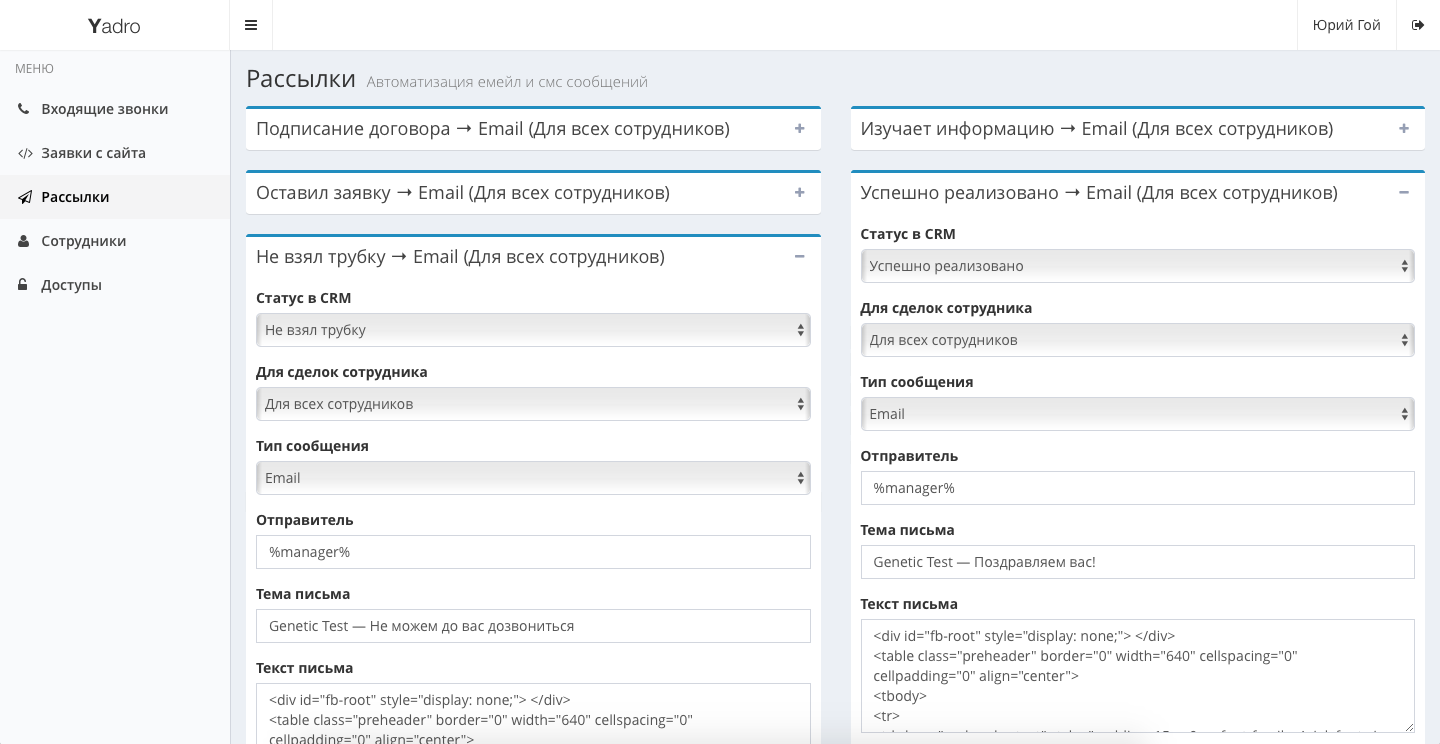The image size is (1440, 744).
Task: Click the user icon for Сотрудники
Action: click(23, 241)
